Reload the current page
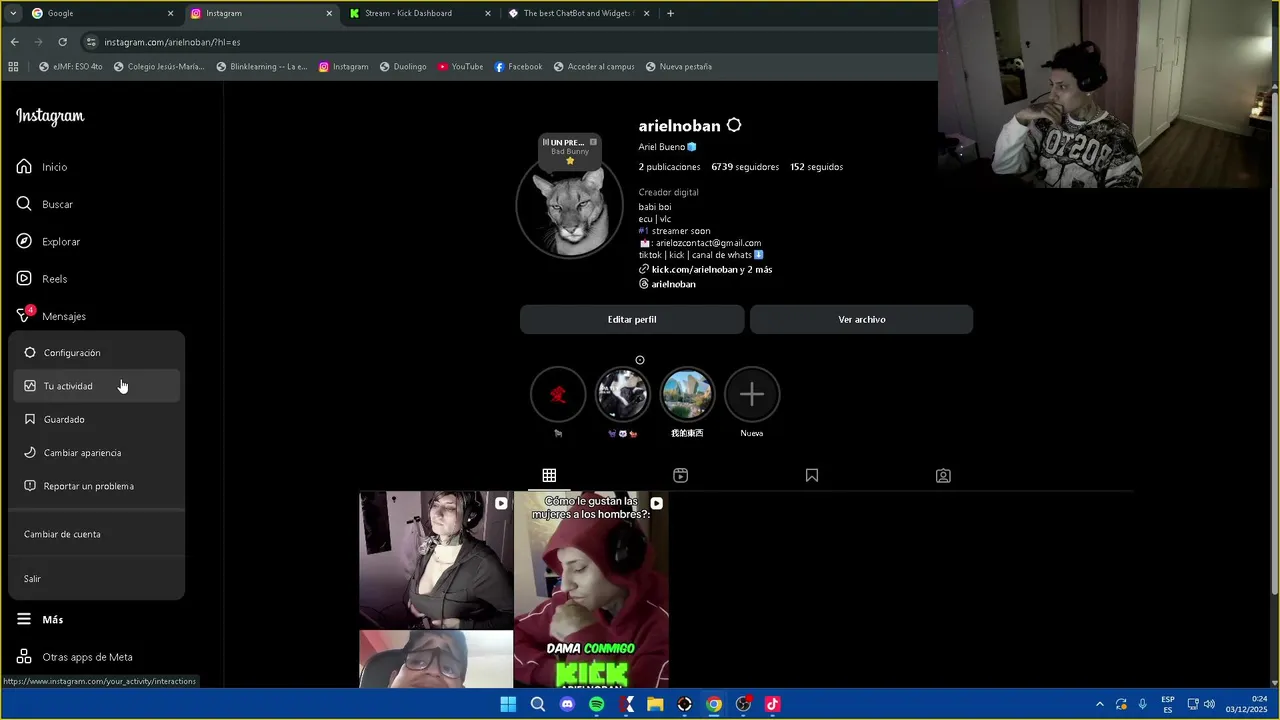 (62, 42)
